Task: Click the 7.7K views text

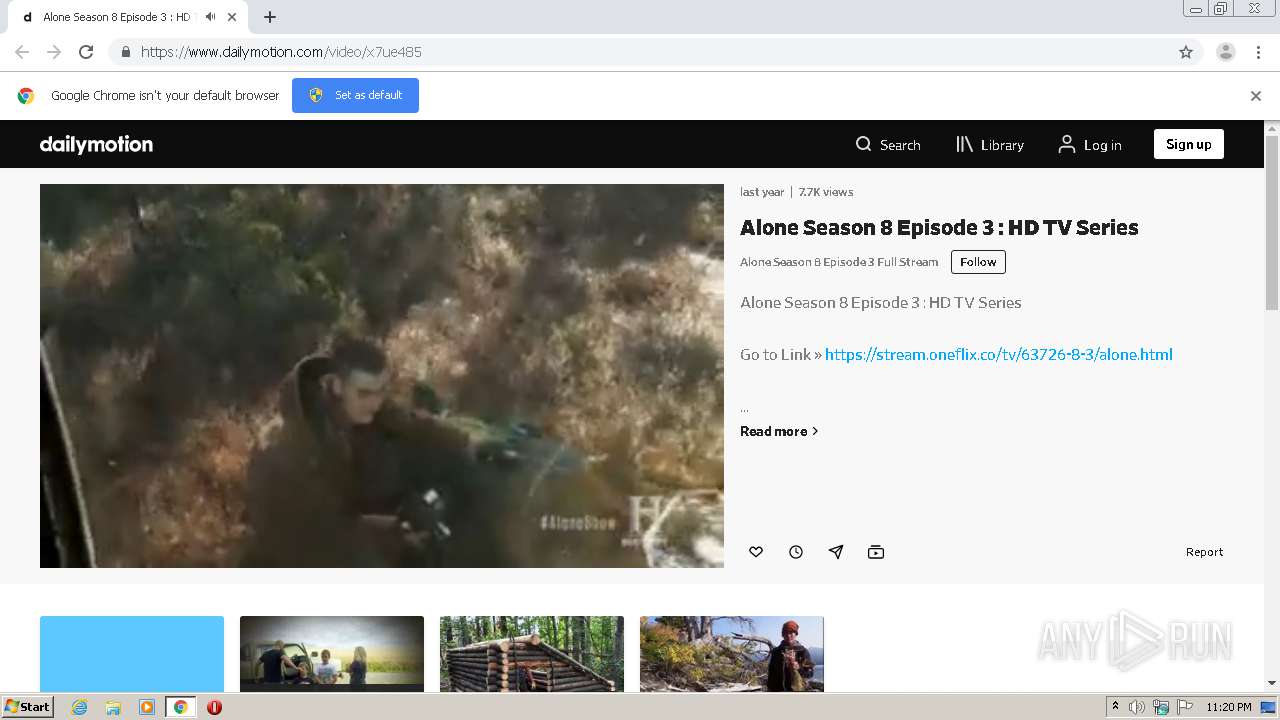Action: tap(826, 192)
